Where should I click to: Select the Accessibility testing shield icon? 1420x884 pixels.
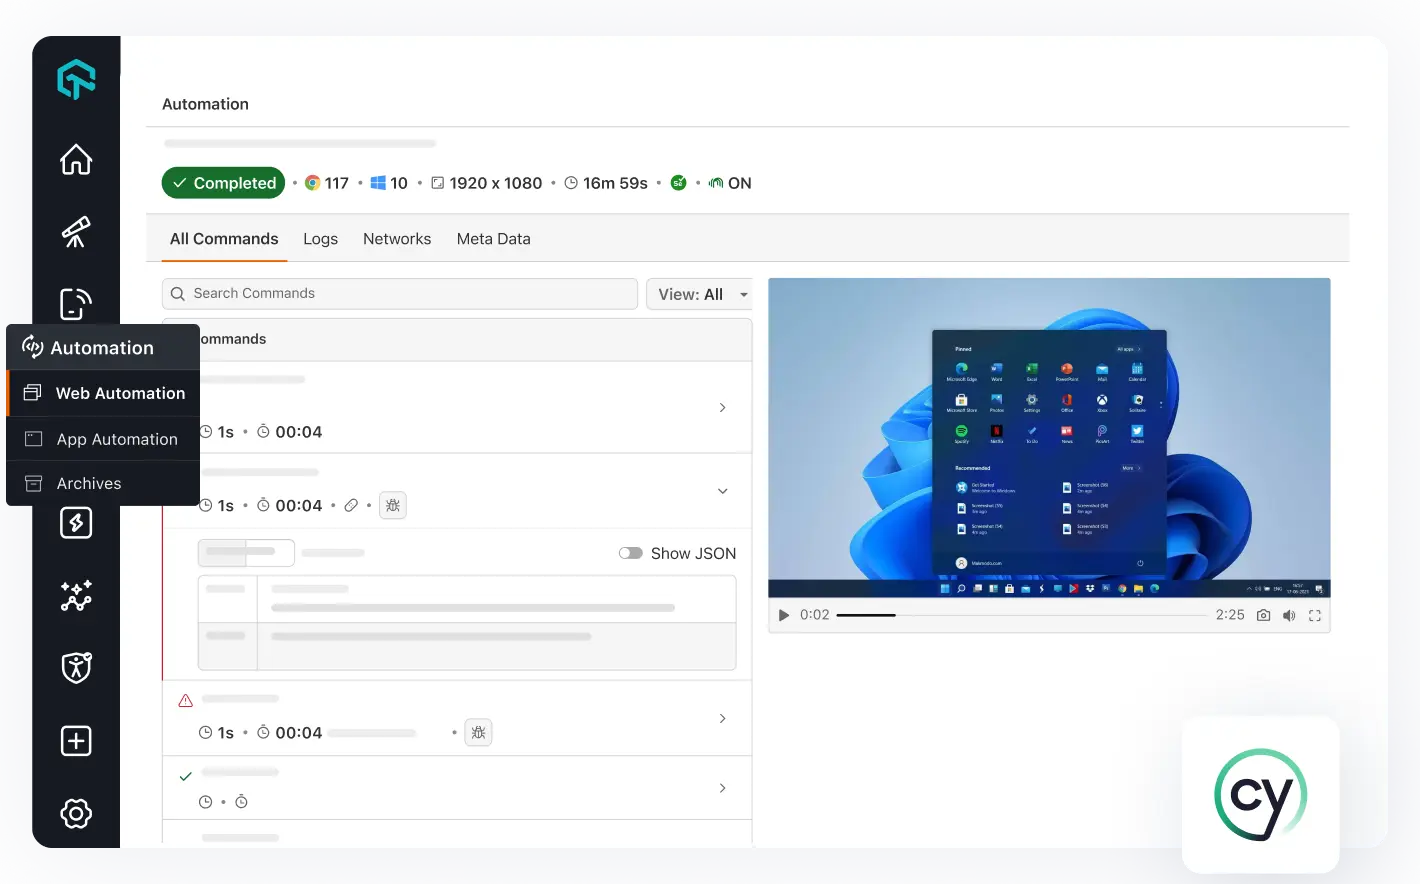point(75,667)
